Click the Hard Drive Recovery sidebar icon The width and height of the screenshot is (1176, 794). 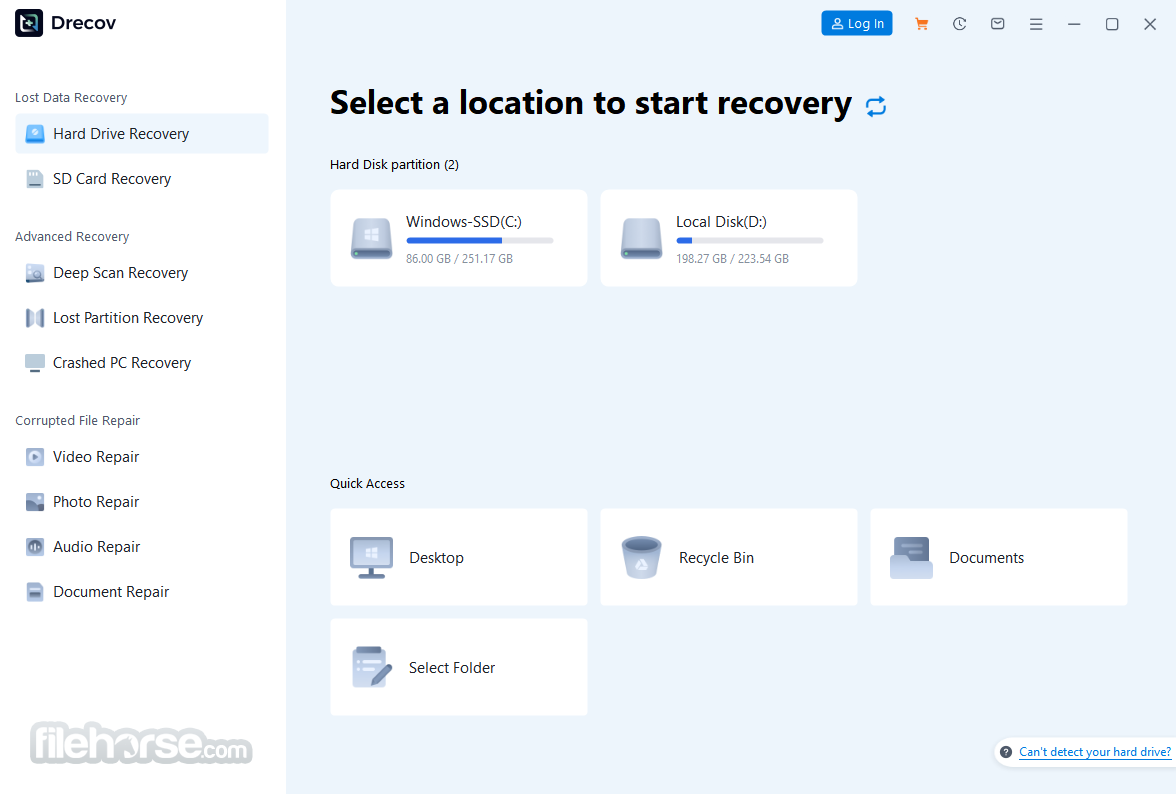pos(34,133)
